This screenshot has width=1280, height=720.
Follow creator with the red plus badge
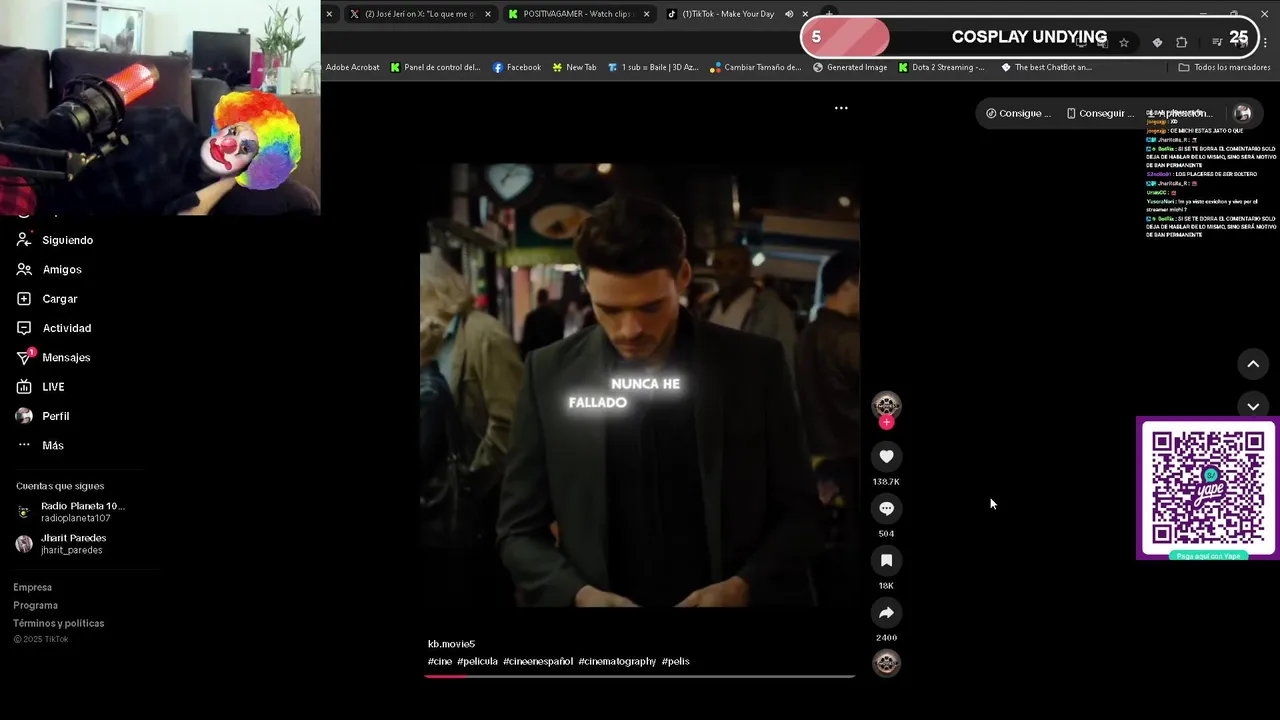pyautogui.click(x=886, y=423)
